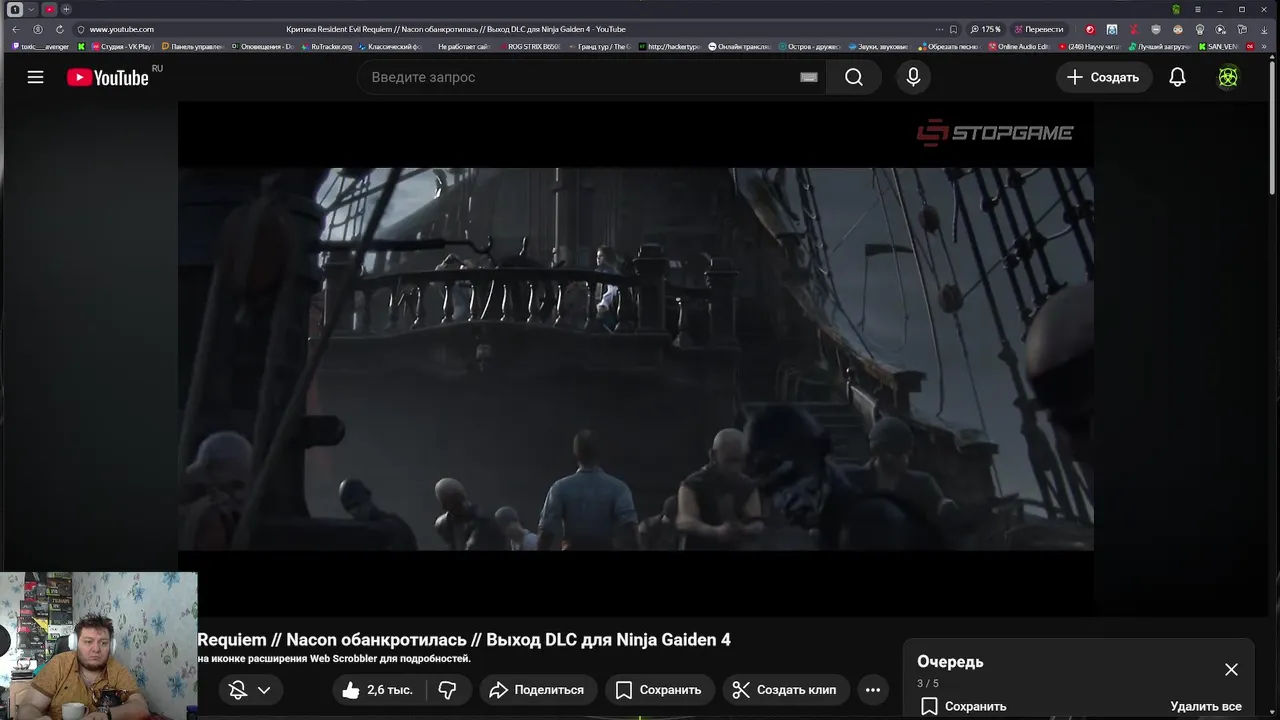Click the page scrollbar thumb

(x=1272, y=128)
